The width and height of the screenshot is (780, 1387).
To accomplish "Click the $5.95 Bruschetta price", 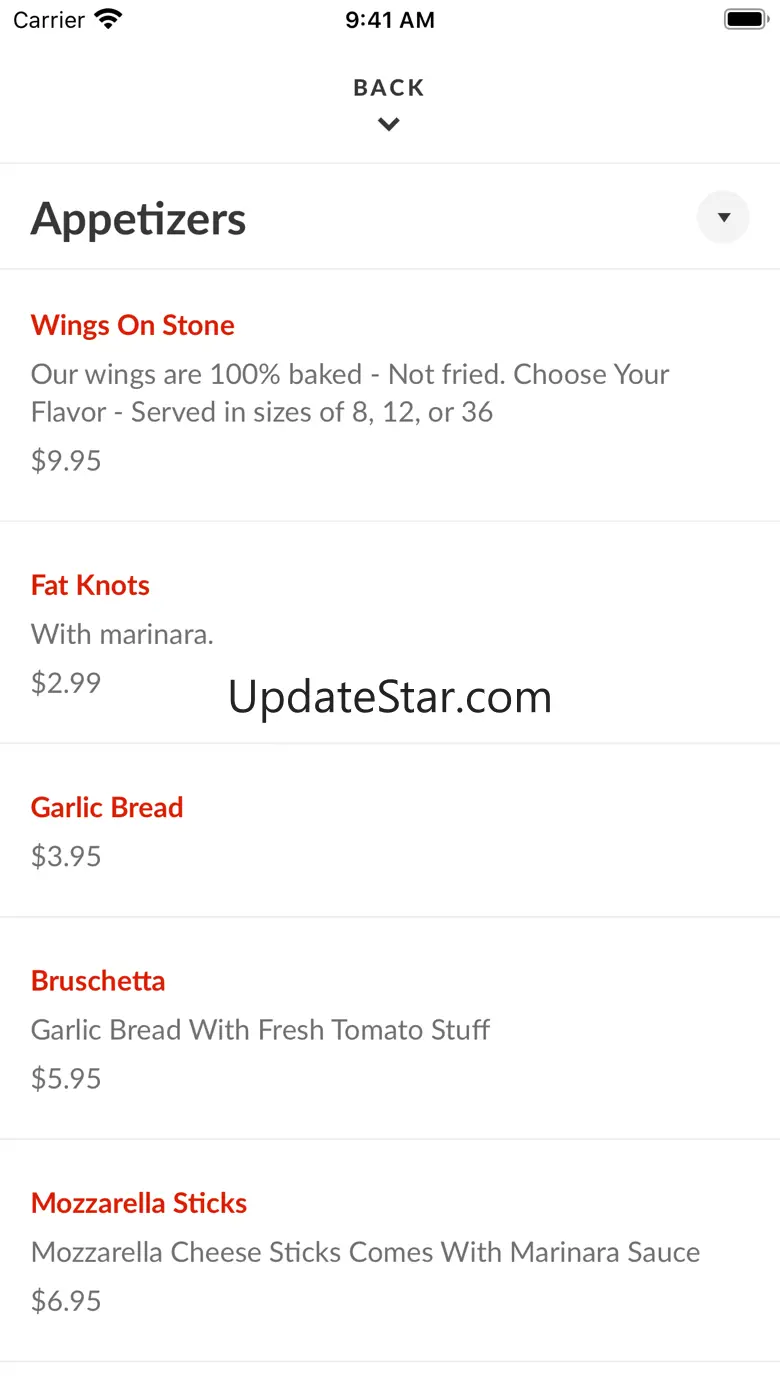I will 66,1078.
